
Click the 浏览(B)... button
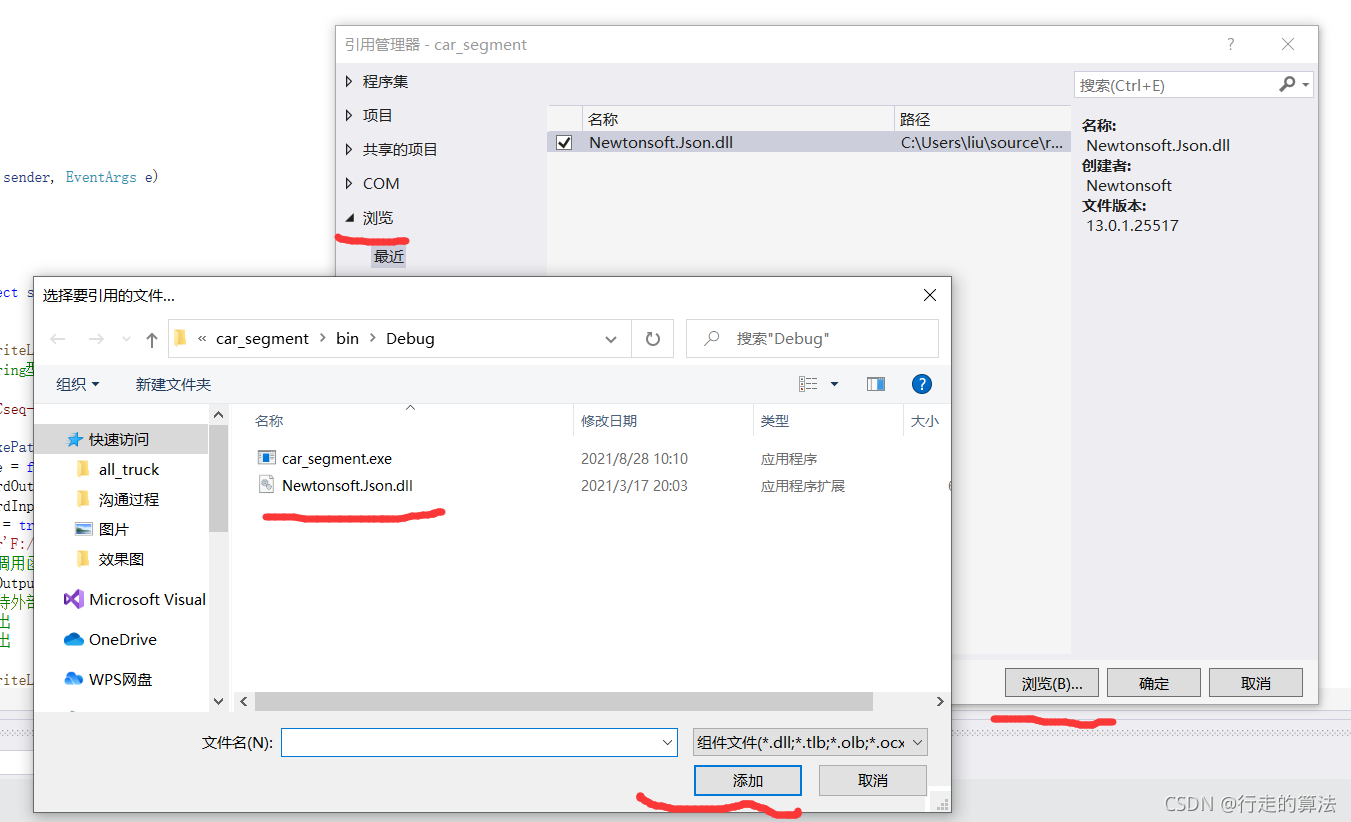click(1051, 682)
